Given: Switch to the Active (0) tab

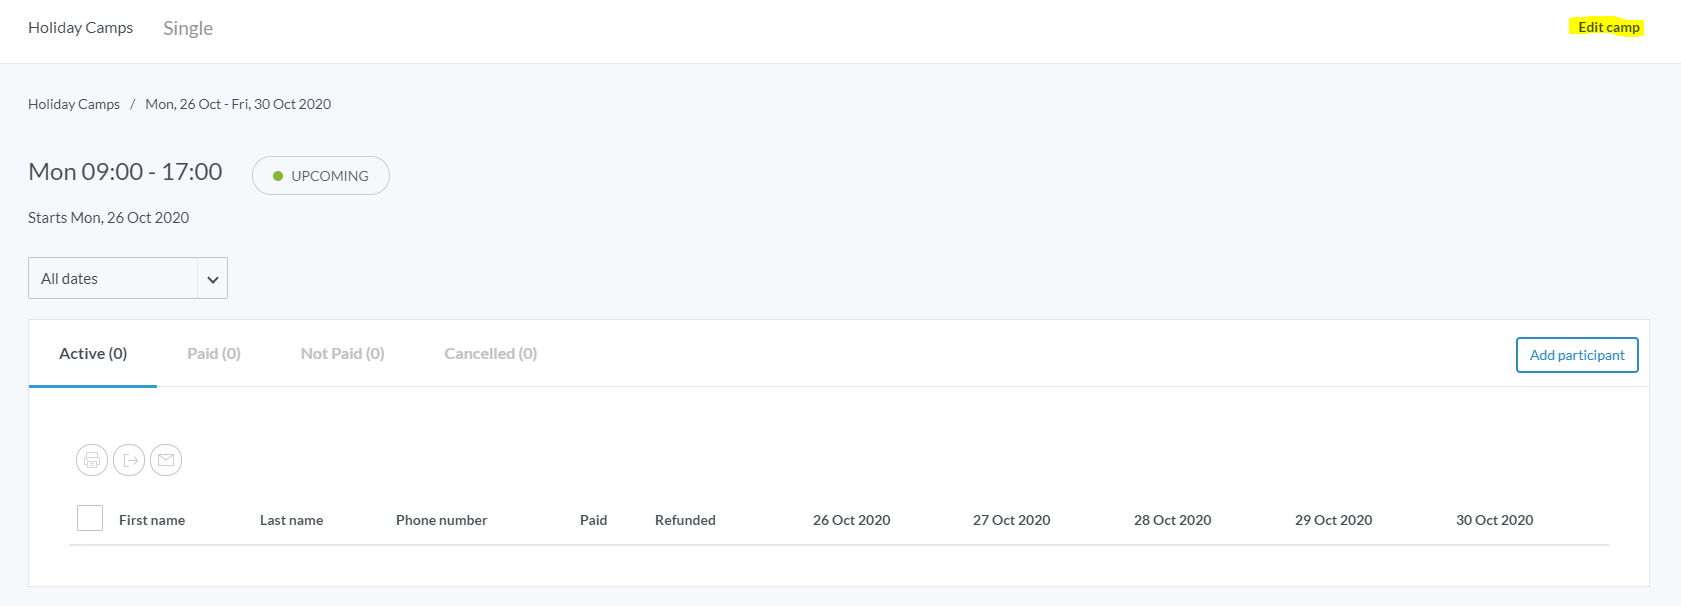Looking at the screenshot, I should (93, 354).
